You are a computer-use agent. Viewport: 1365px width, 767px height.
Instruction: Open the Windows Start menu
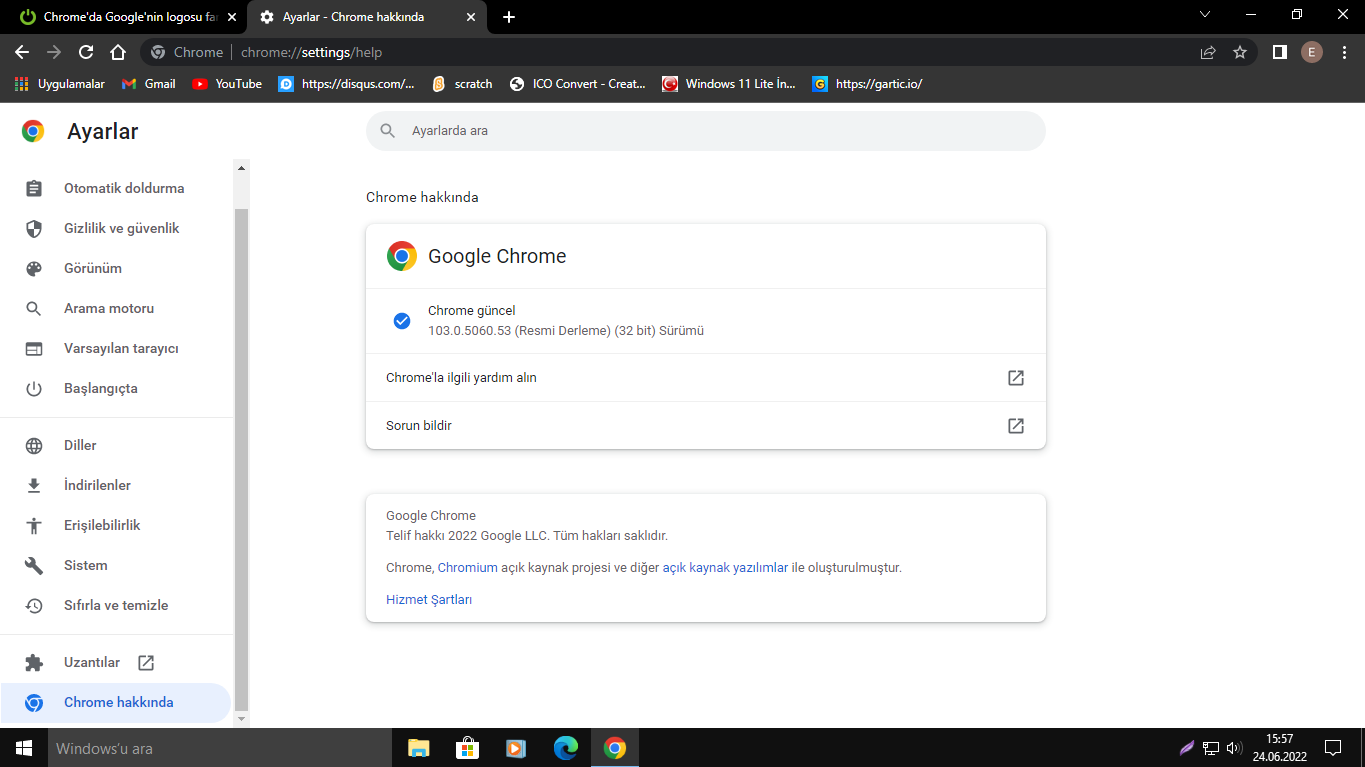(x=24, y=748)
